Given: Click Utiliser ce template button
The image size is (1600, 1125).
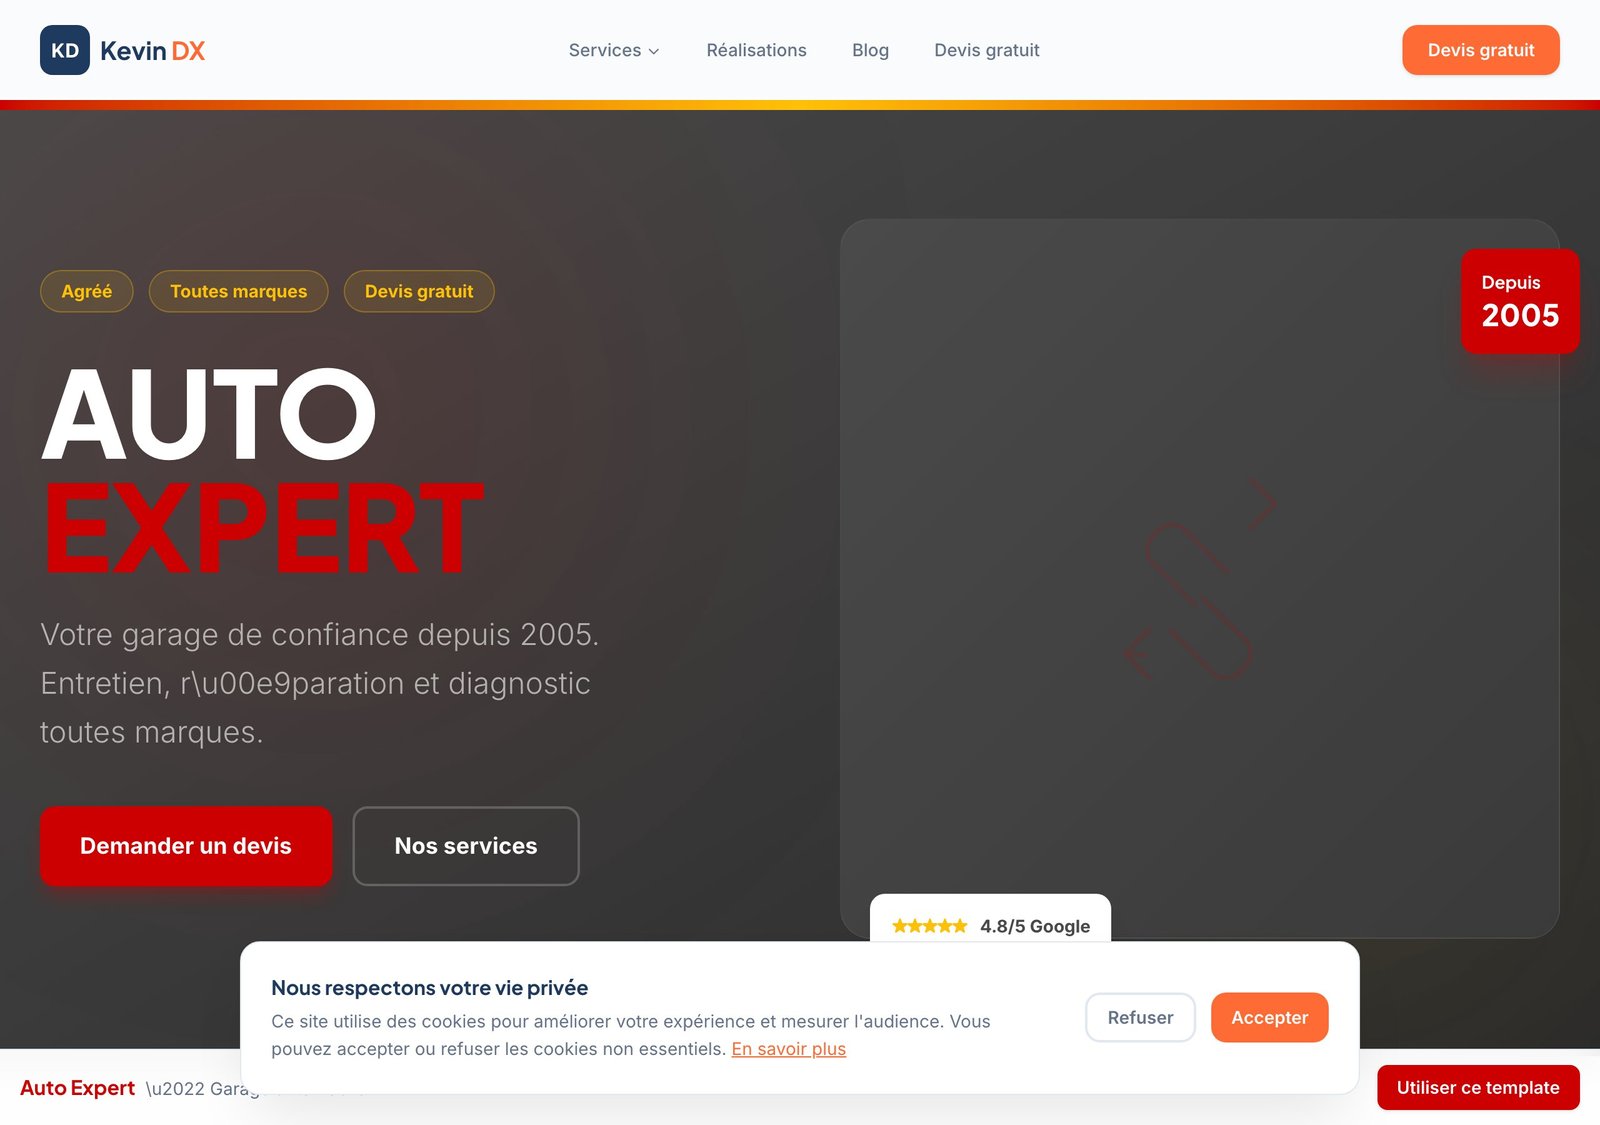Looking at the screenshot, I should point(1478,1087).
